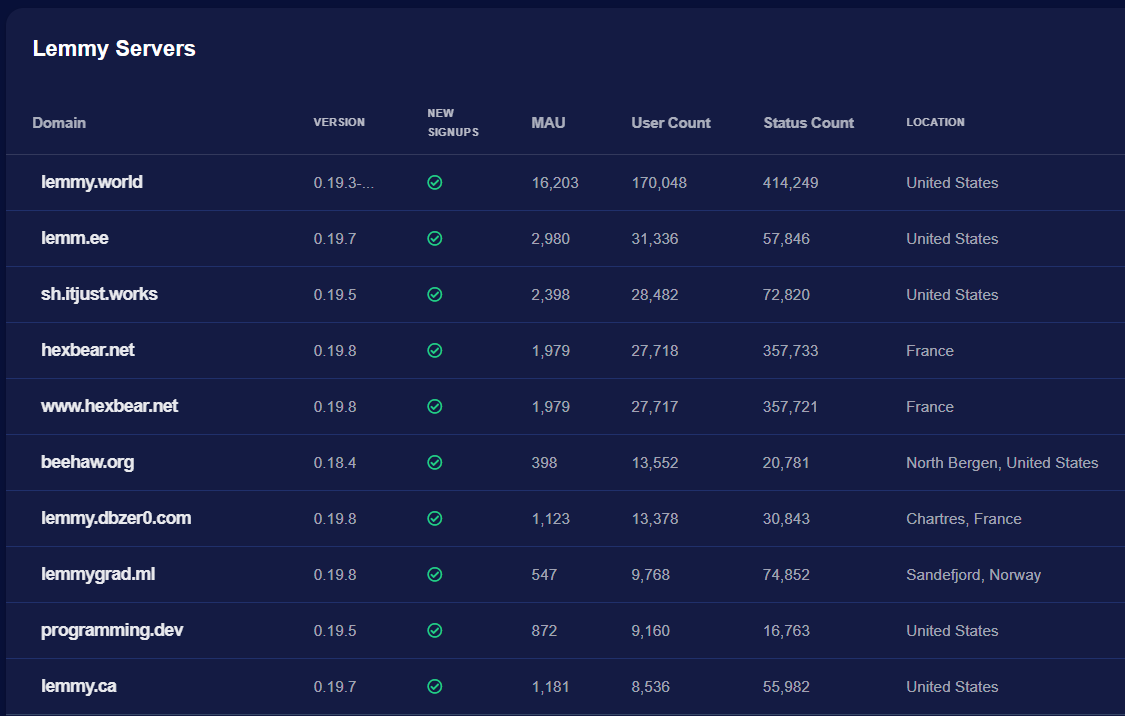This screenshot has height=716, width=1125.
Task: Click the MAU value 398
Action: pos(544,463)
